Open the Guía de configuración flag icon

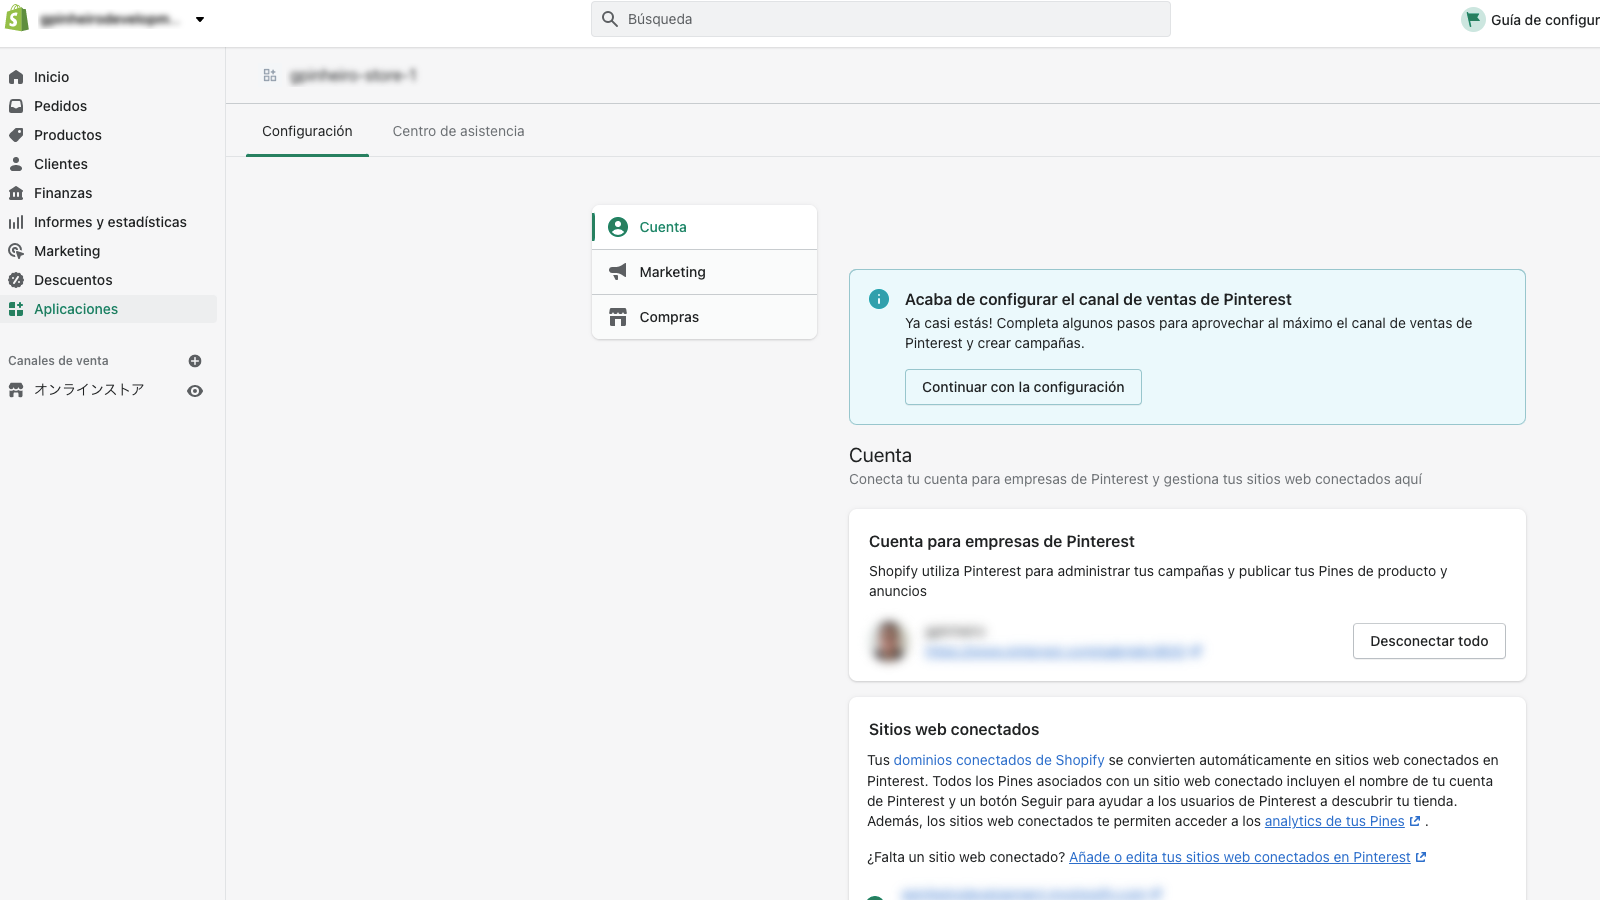click(x=1473, y=19)
